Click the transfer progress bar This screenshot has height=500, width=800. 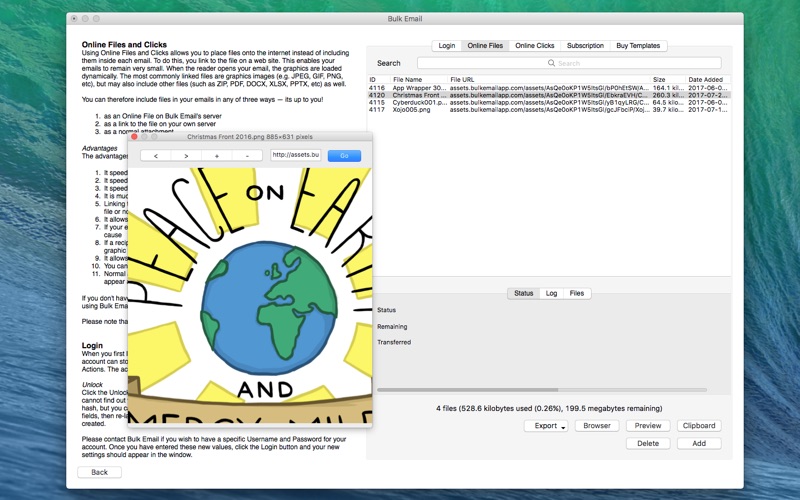(x=542, y=390)
